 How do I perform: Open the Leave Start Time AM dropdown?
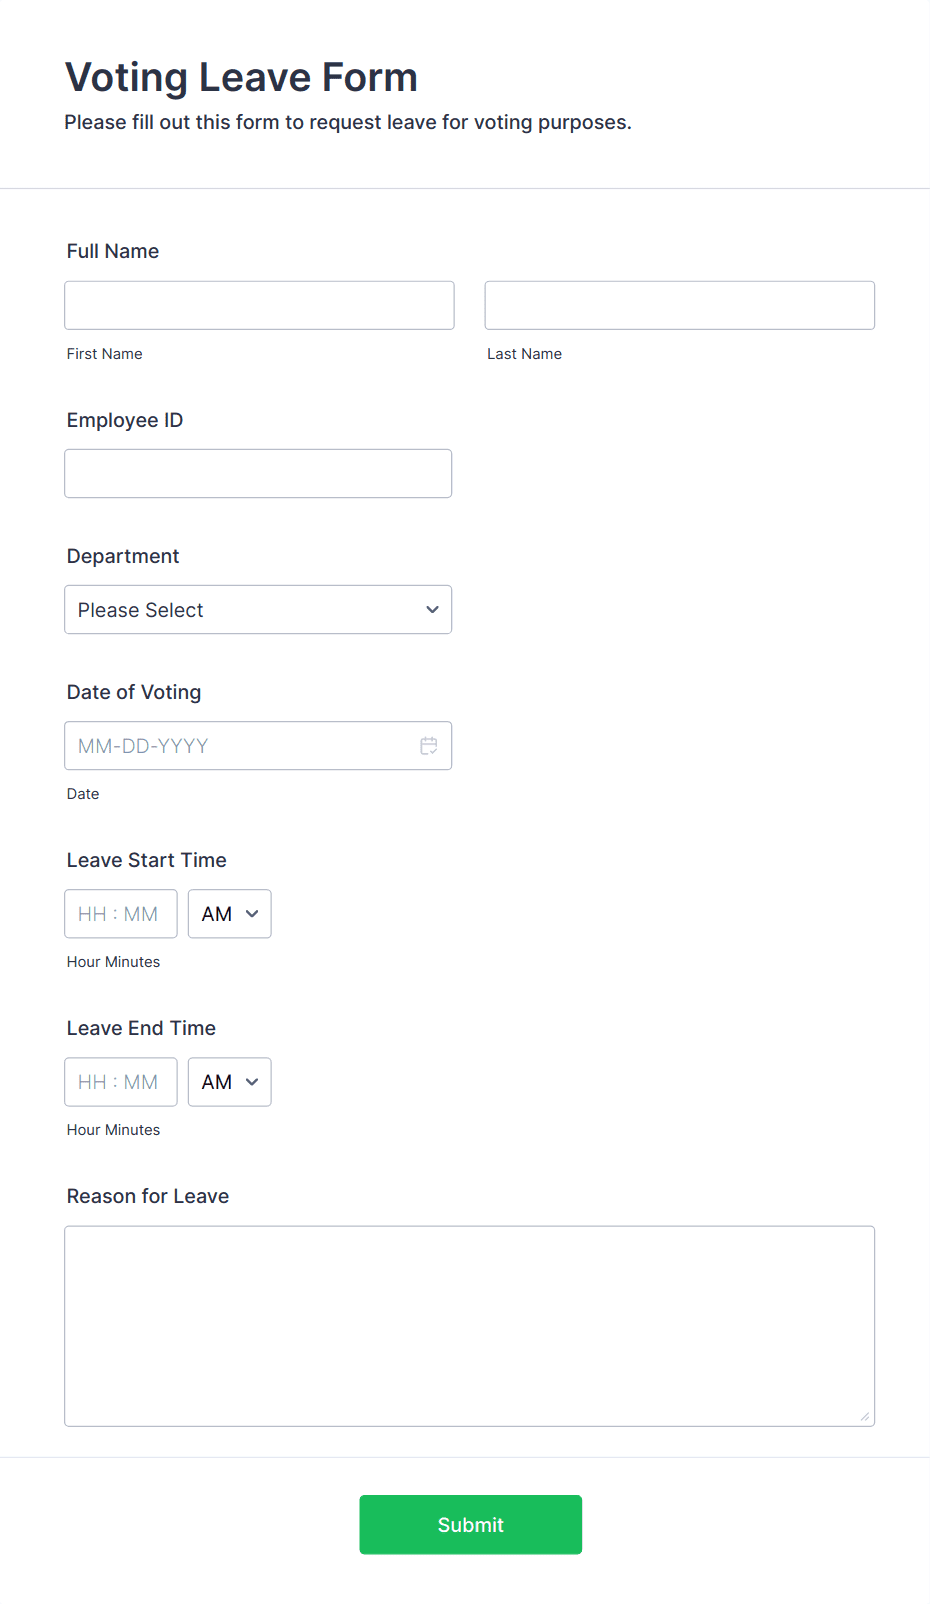point(229,914)
